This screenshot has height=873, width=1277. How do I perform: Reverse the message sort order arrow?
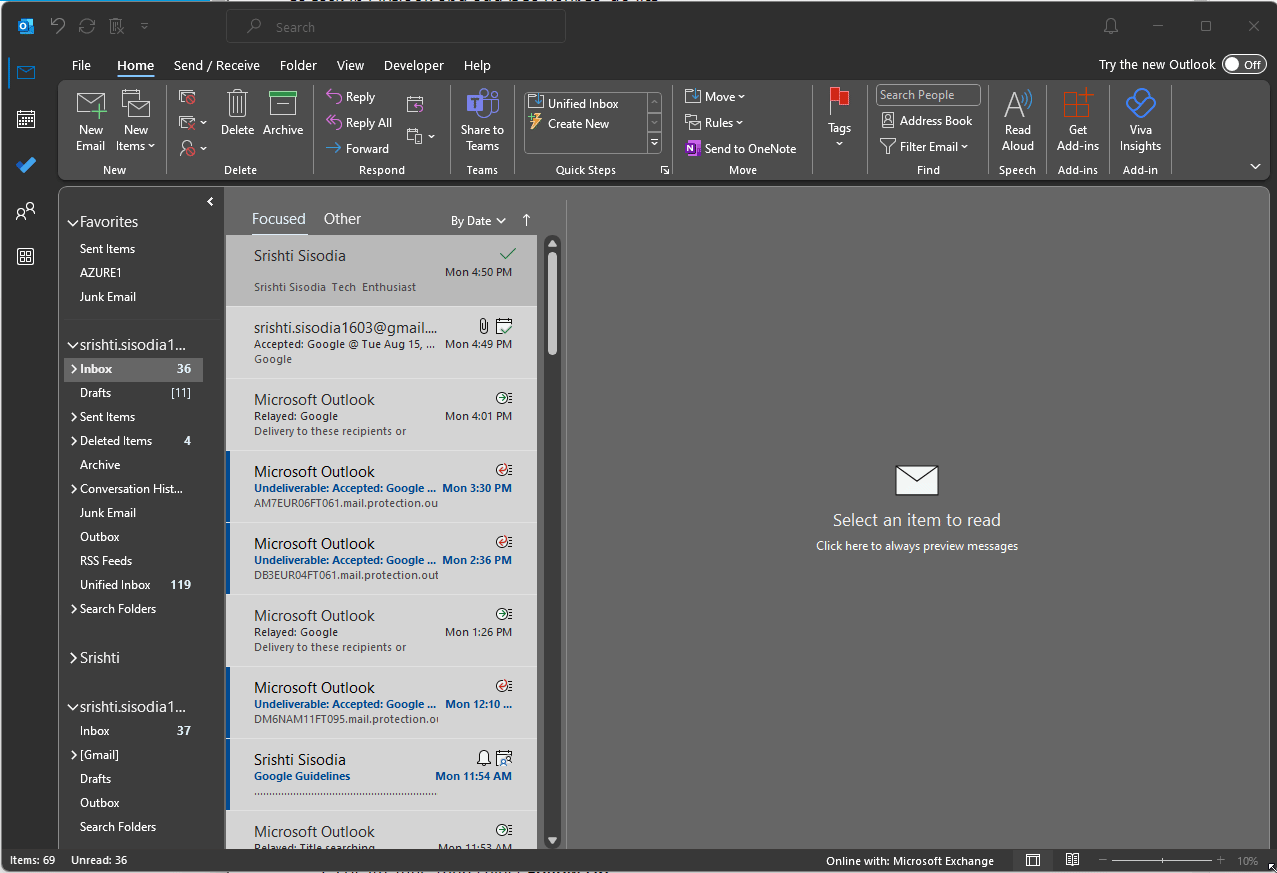coord(527,220)
